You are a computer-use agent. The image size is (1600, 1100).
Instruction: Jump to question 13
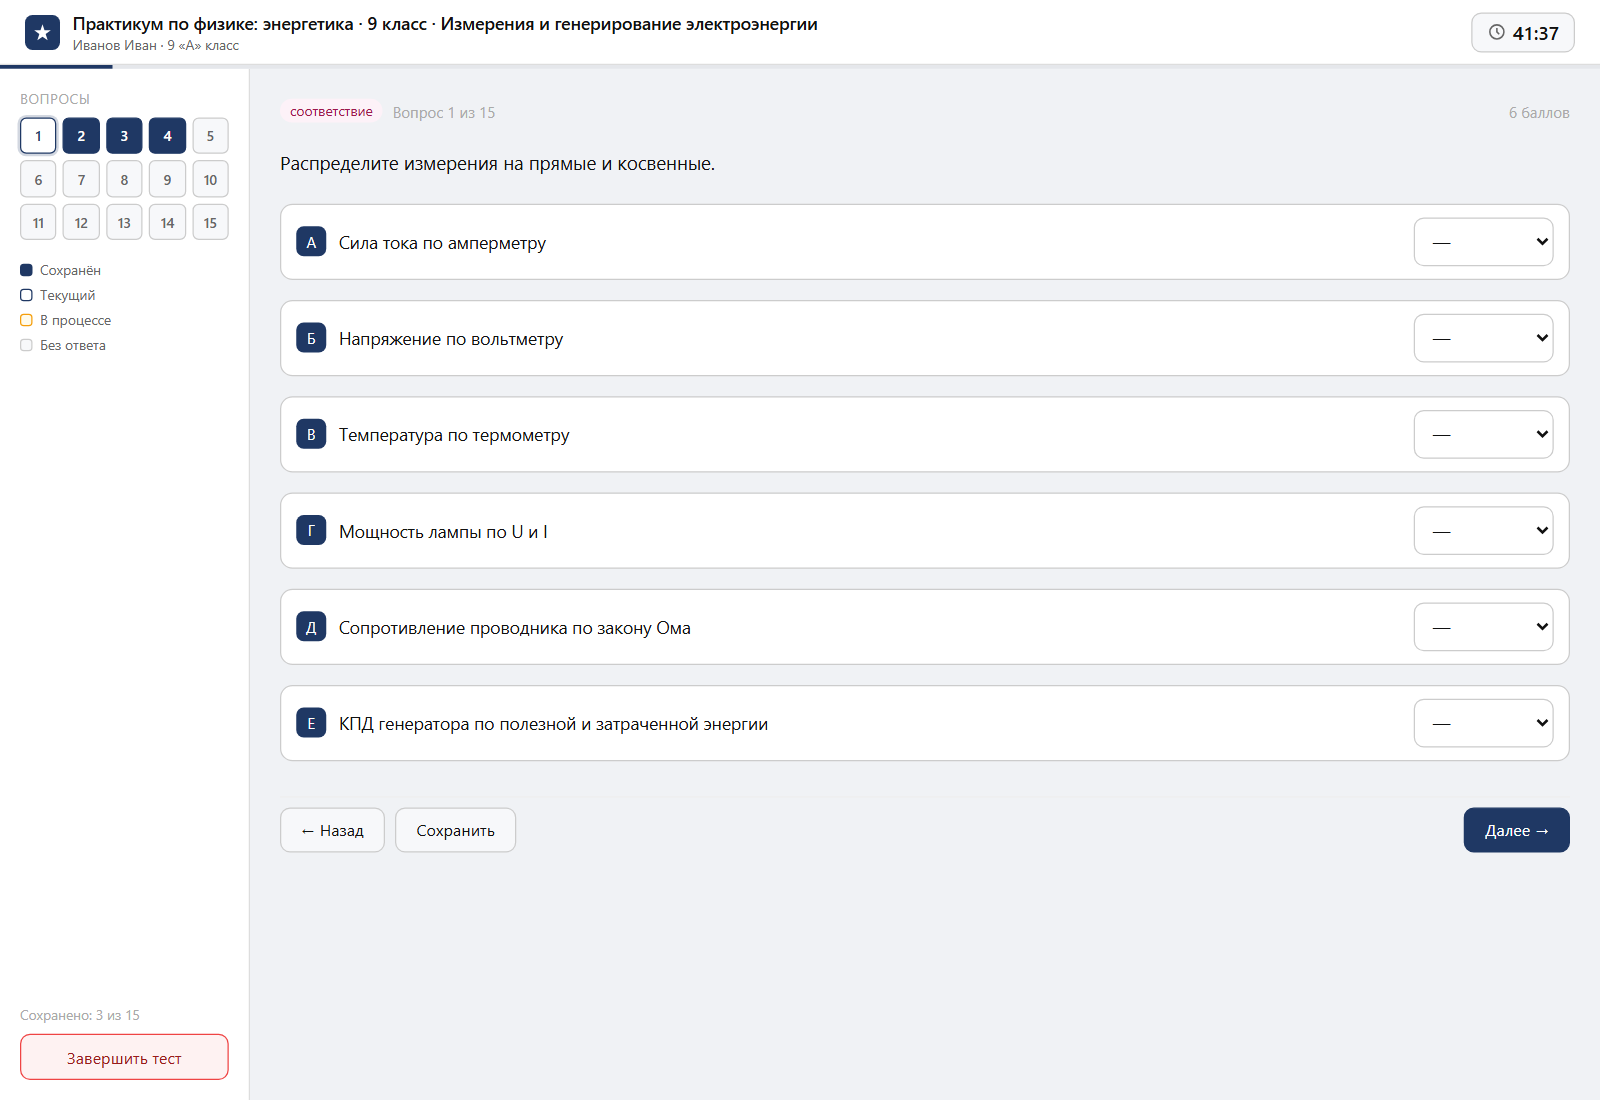pyautogui.click(x=124, y=223)
